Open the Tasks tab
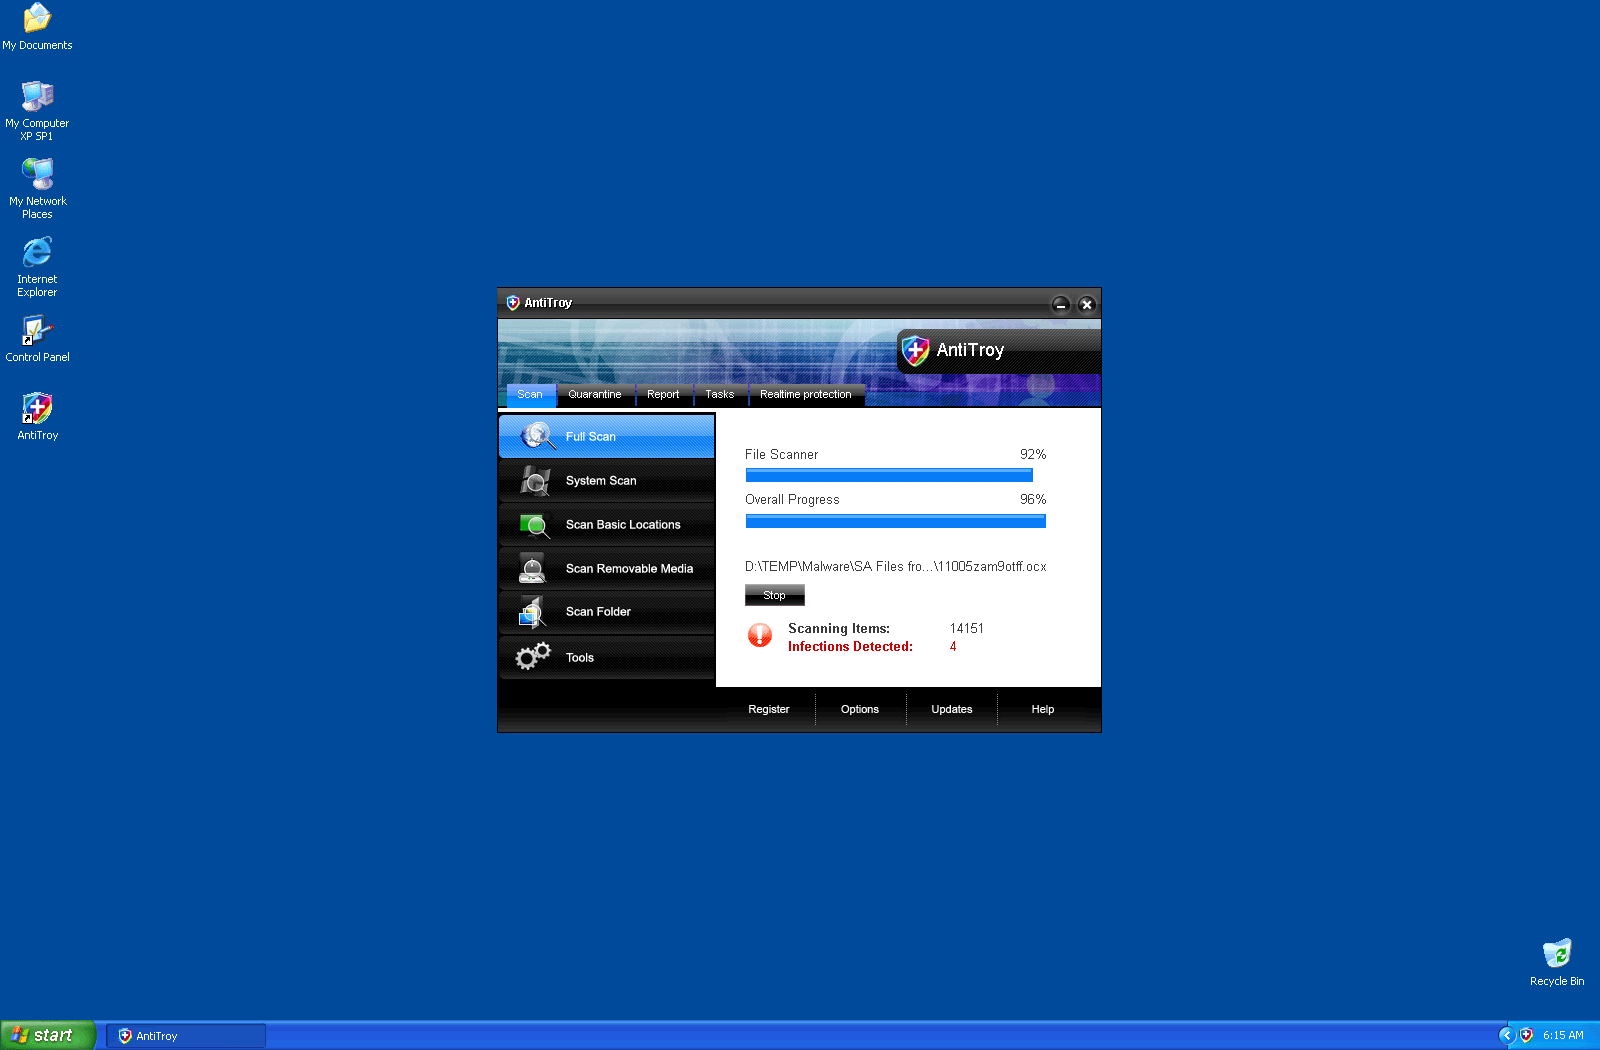Image resolution: width=1600 pixels, height=1050 pixels. pyautogui.click(x=719, y=394)
